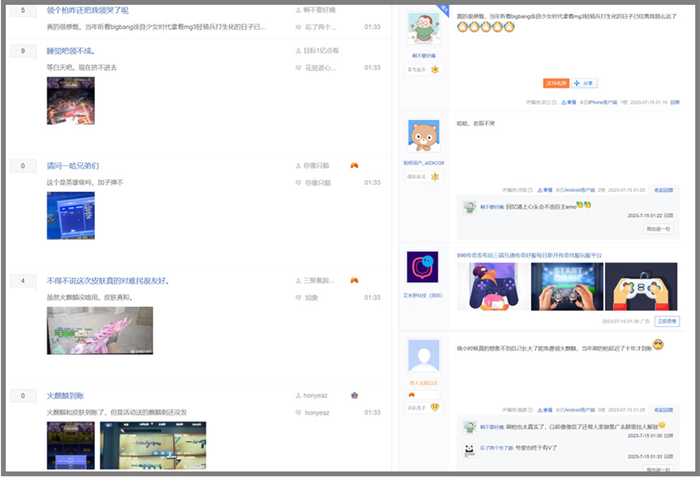
Task: Click the default gray silhouette avatar
Action: (423, 357)
